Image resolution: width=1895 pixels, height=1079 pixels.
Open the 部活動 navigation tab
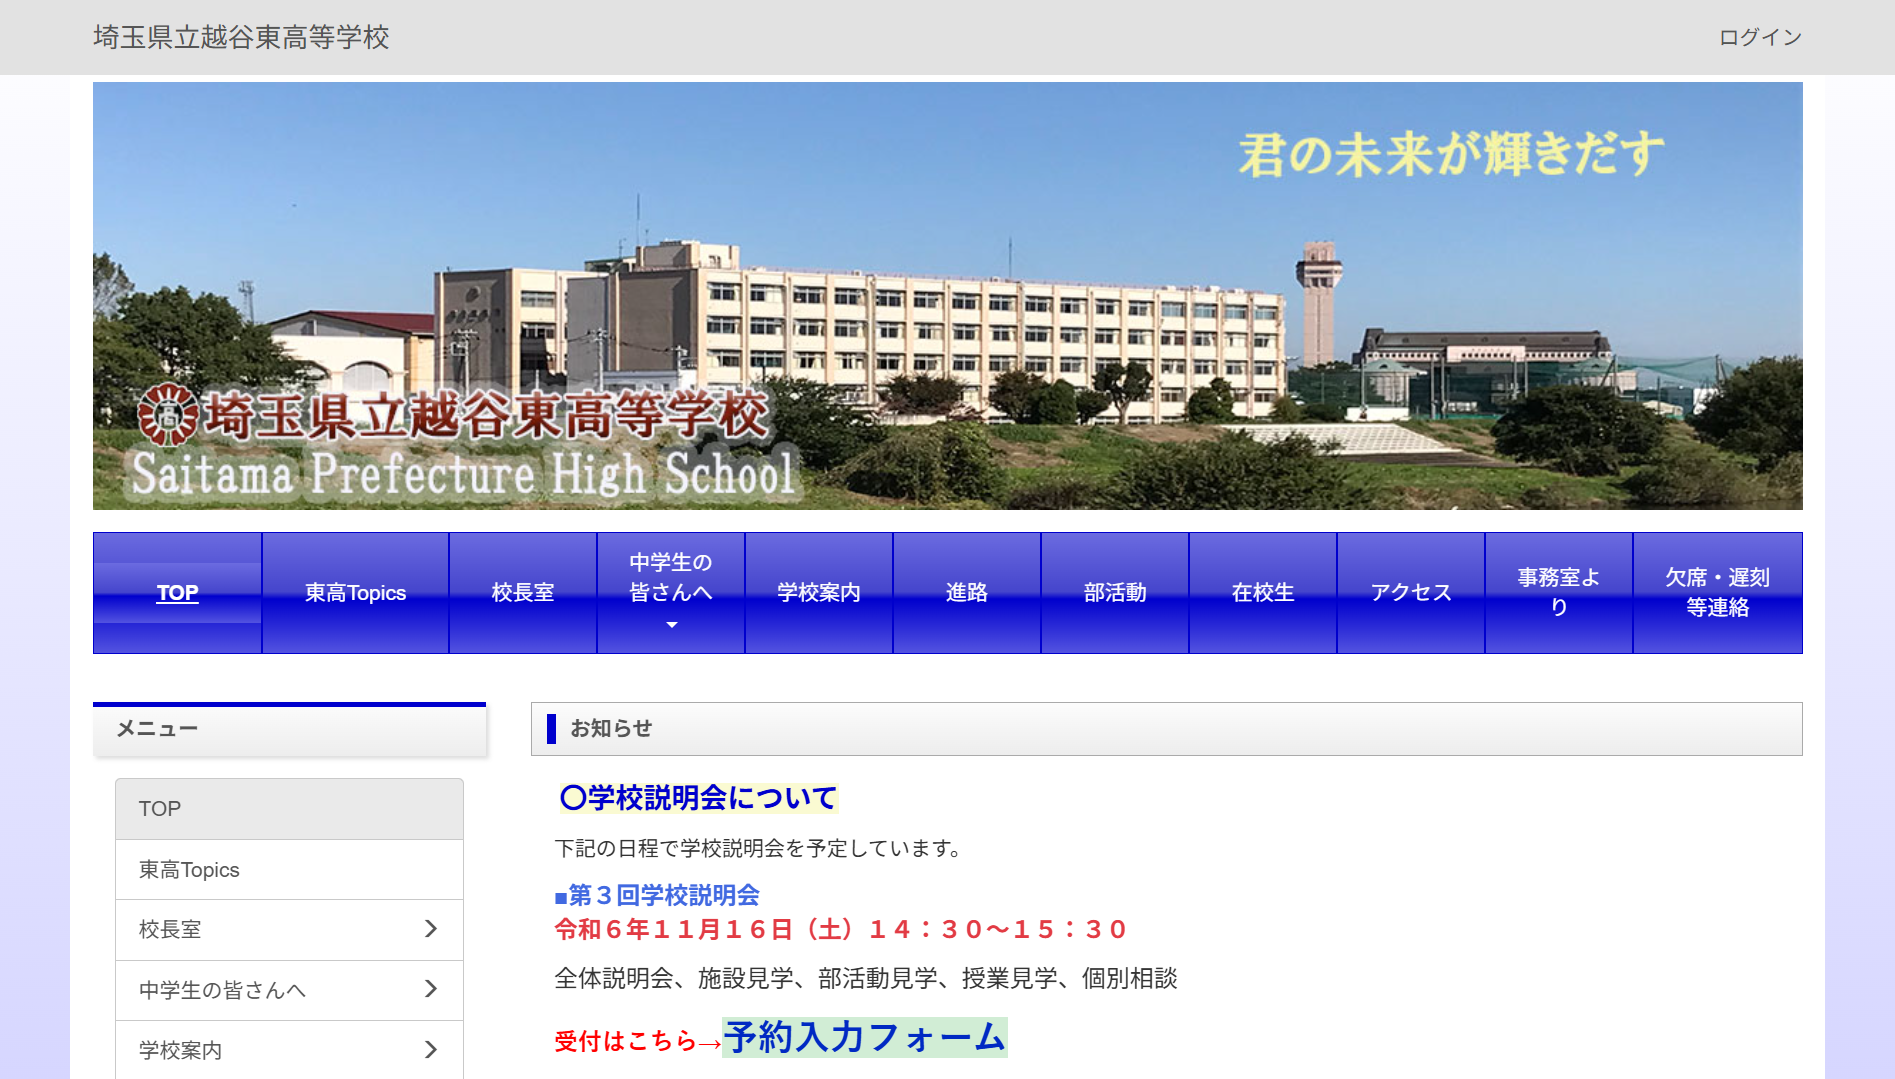click(1115, 593)
